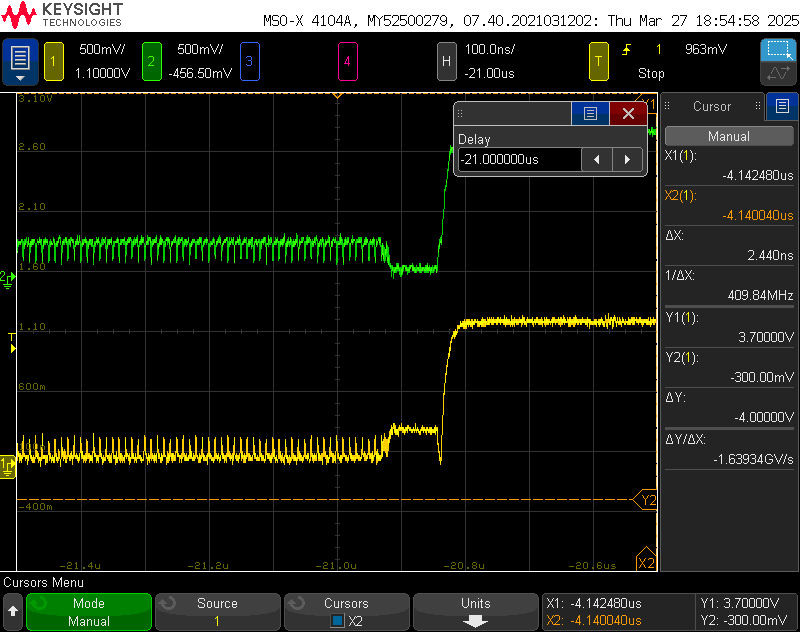Open Delay dialog menu list icon

point(590,113)
